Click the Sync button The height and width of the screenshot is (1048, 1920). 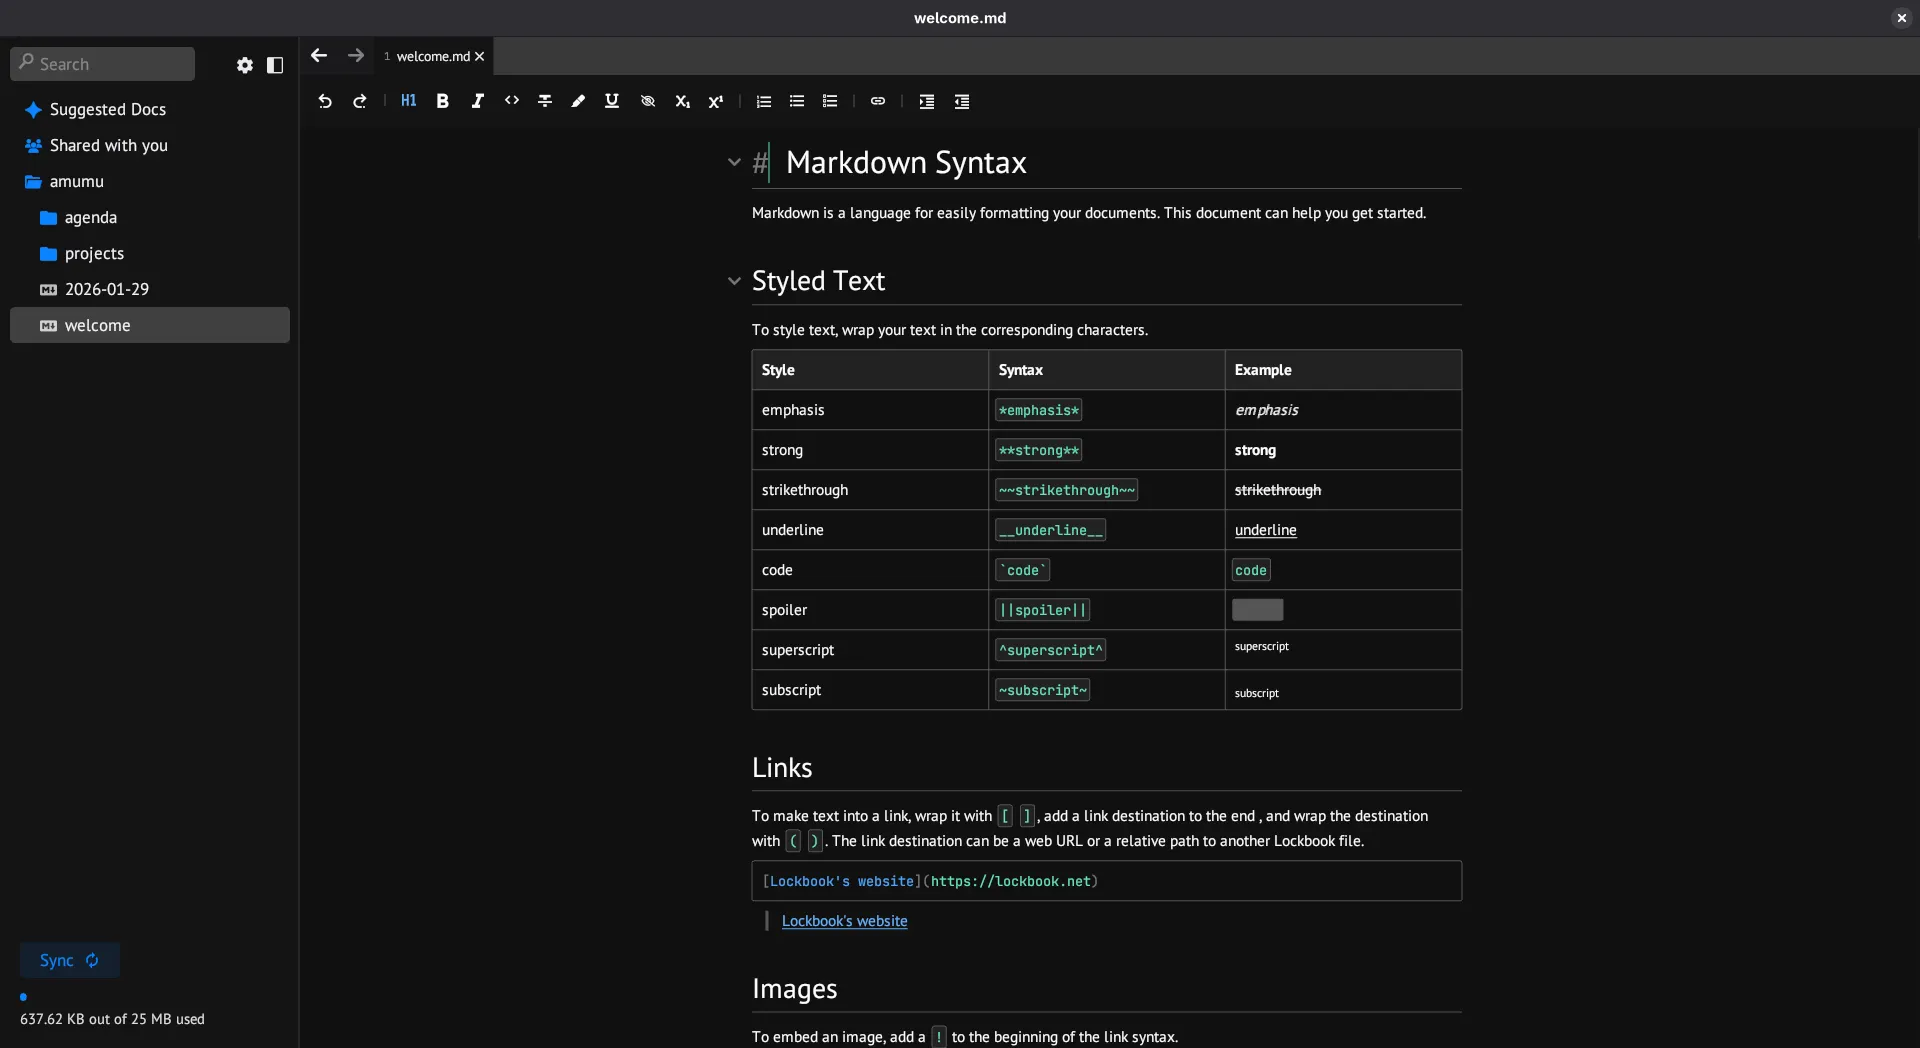click(70, 960)
